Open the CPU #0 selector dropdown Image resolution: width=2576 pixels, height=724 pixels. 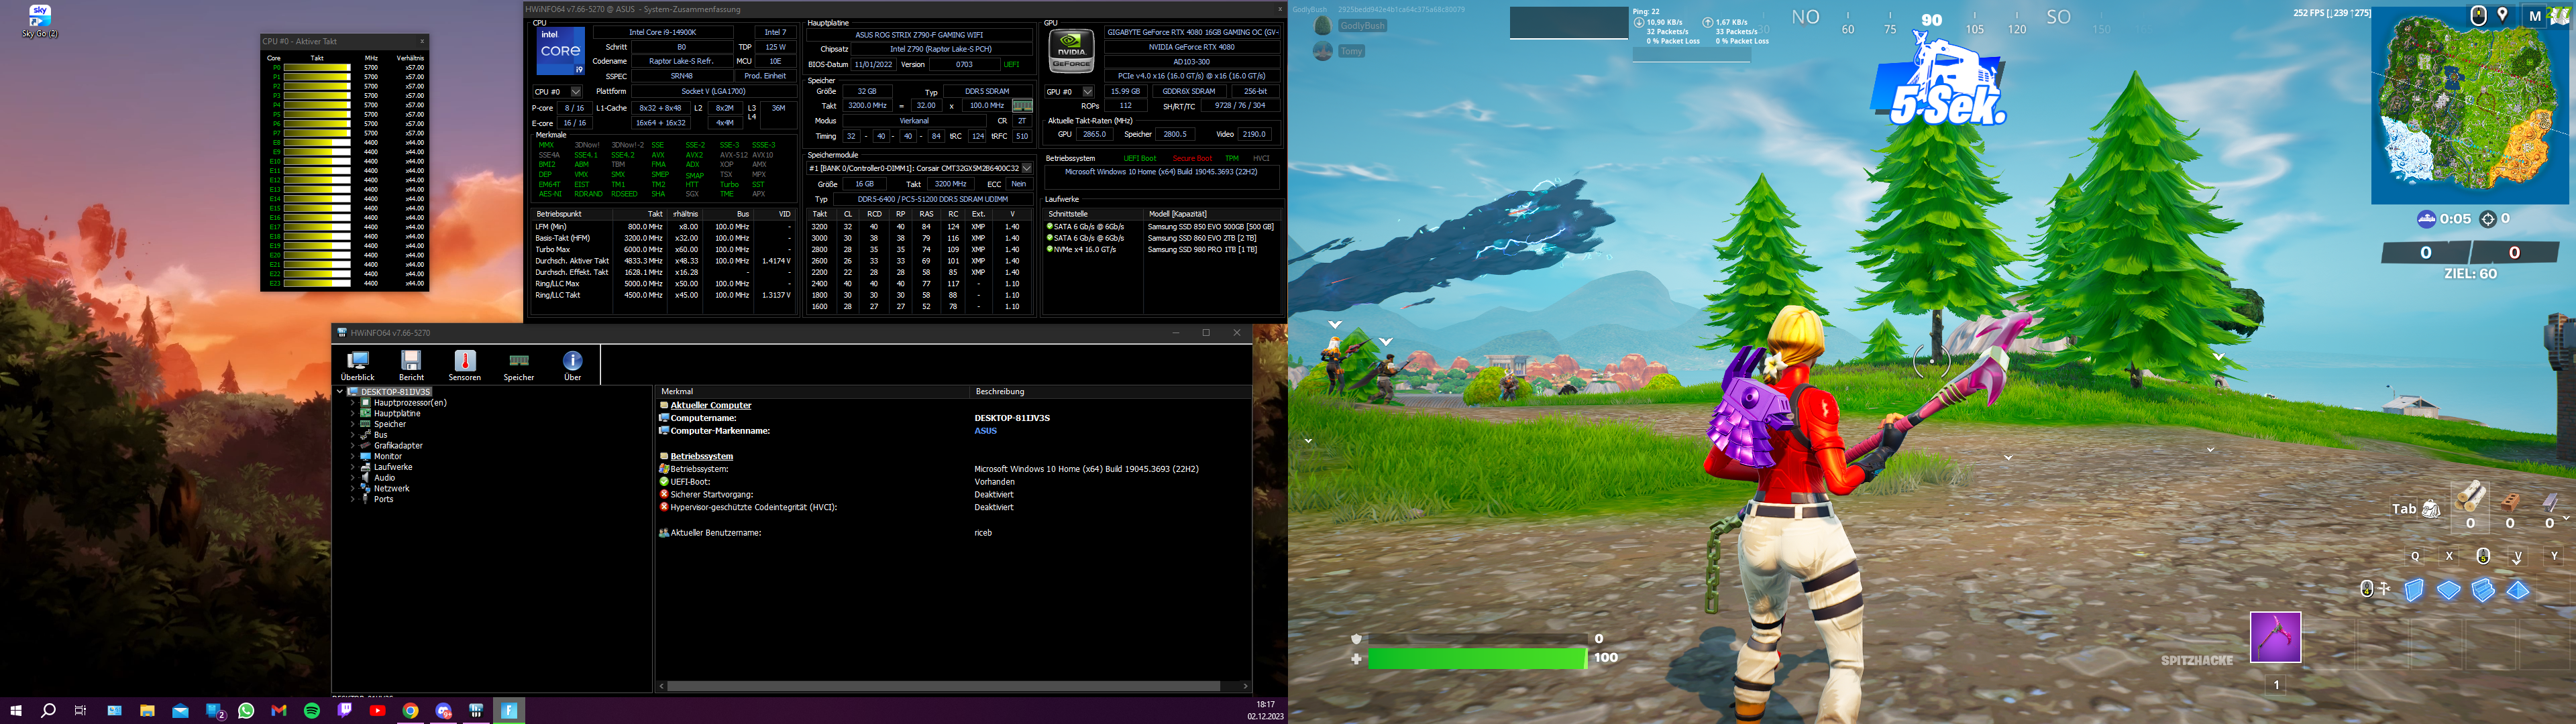575,92
